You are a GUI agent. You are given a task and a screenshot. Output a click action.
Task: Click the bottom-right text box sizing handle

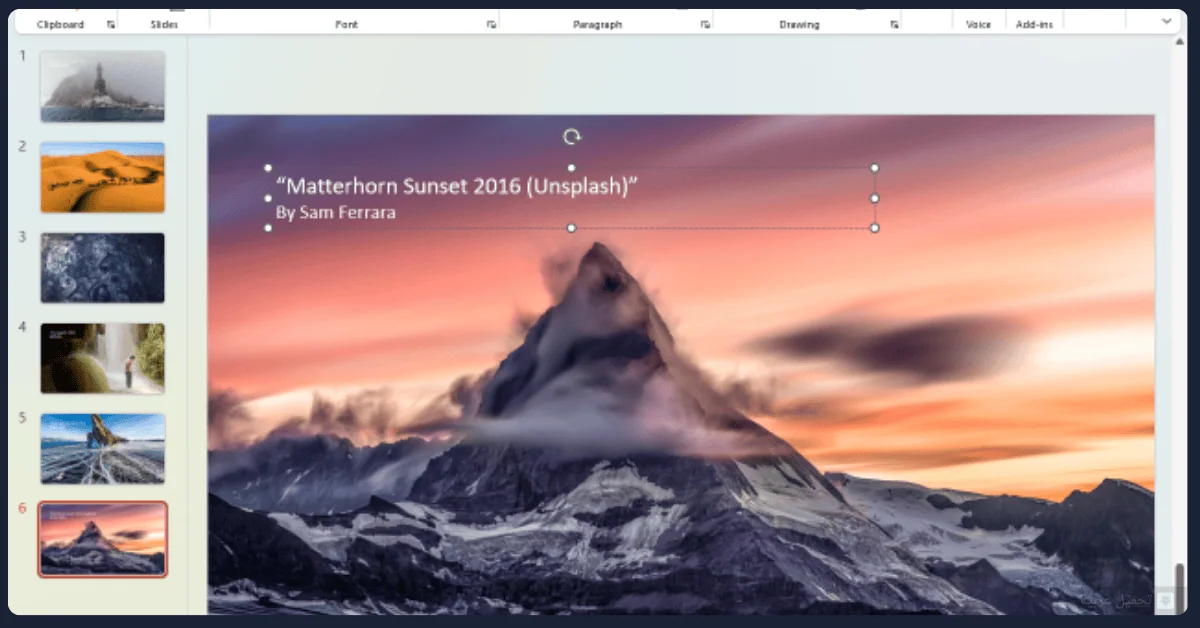click(875, 228)
